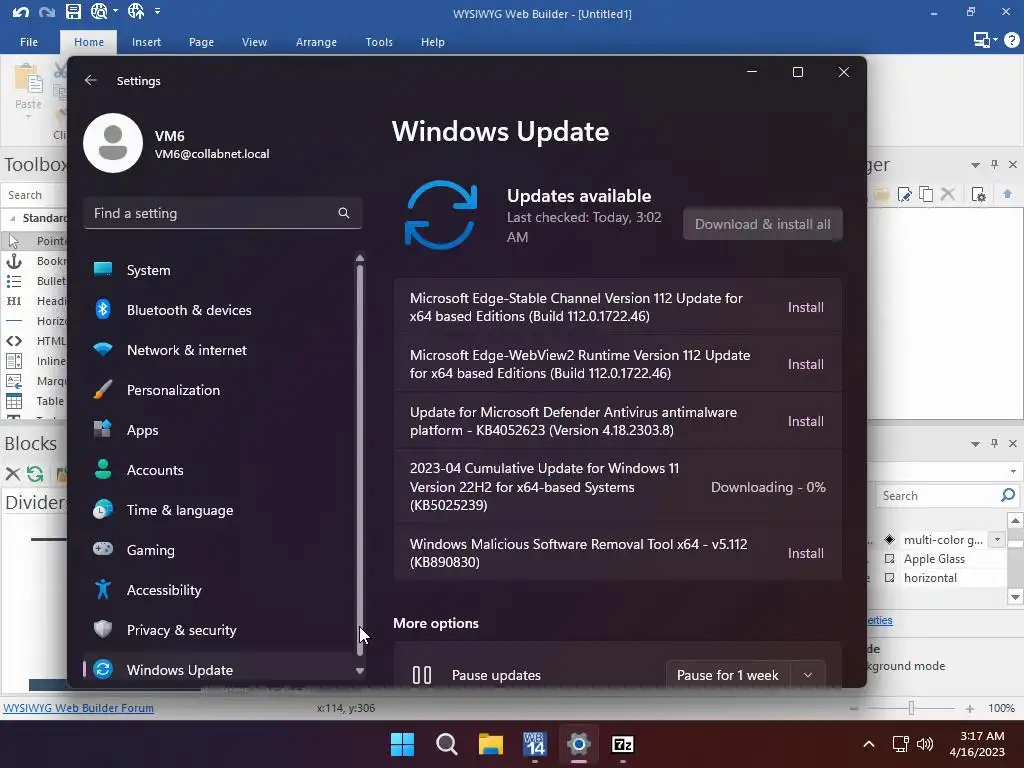Customize quick access toolbar dropdown
This screenshot has width=1024, height=768.
pyautogui.click(x=157, y=11)
